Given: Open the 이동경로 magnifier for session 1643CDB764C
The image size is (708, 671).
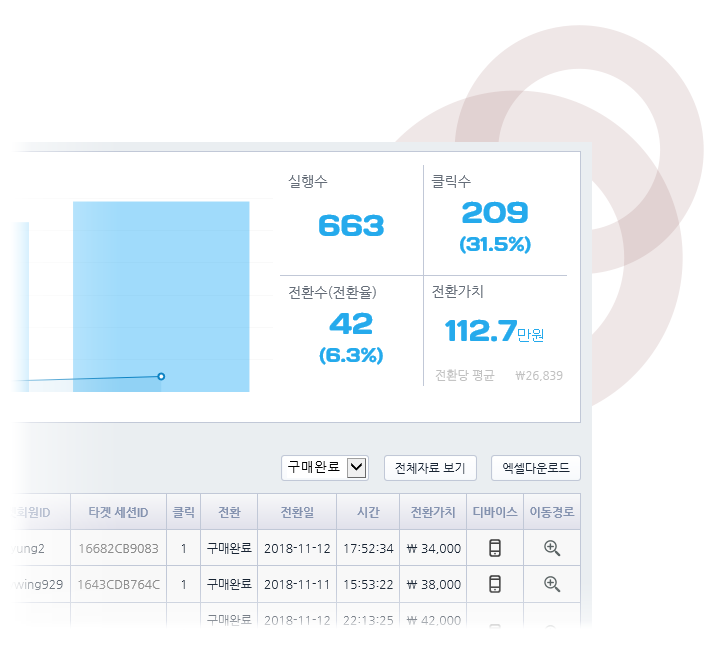Looking at the screenshot, I should click(552, 584).
